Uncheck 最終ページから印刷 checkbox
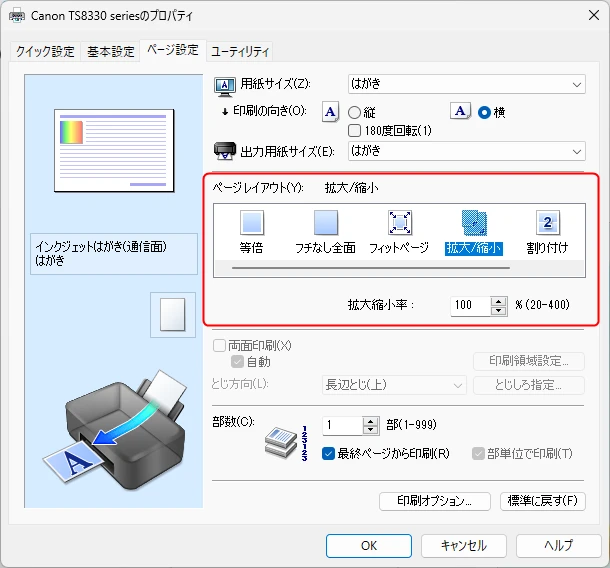This screenshot has height=568, width=610. (328, 453)
